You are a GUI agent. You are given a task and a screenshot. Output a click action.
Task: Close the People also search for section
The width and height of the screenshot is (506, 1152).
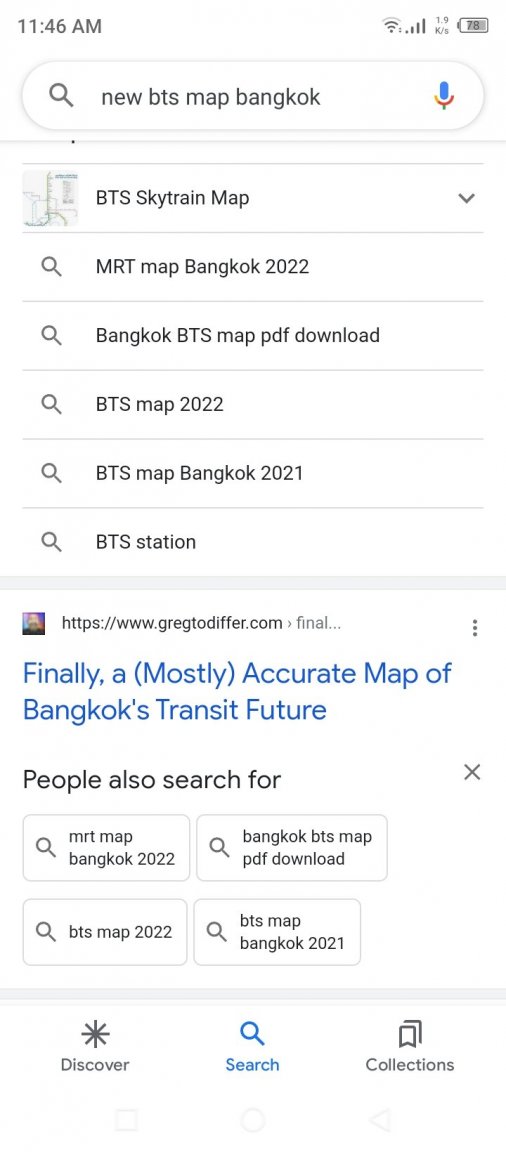click(x=472, y=772)
